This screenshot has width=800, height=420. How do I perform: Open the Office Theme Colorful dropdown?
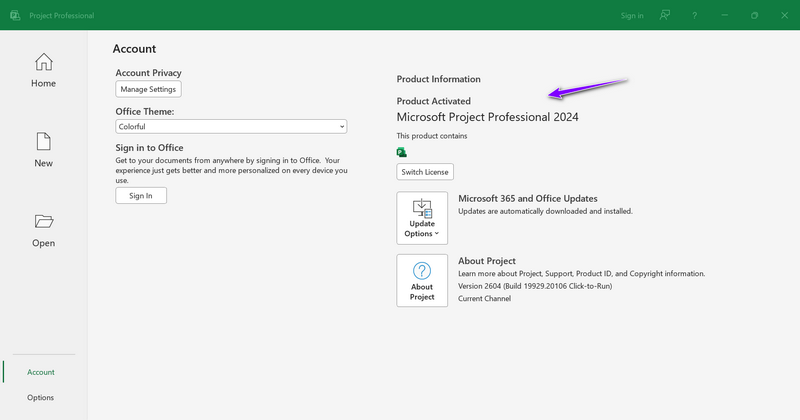(231, 127)
